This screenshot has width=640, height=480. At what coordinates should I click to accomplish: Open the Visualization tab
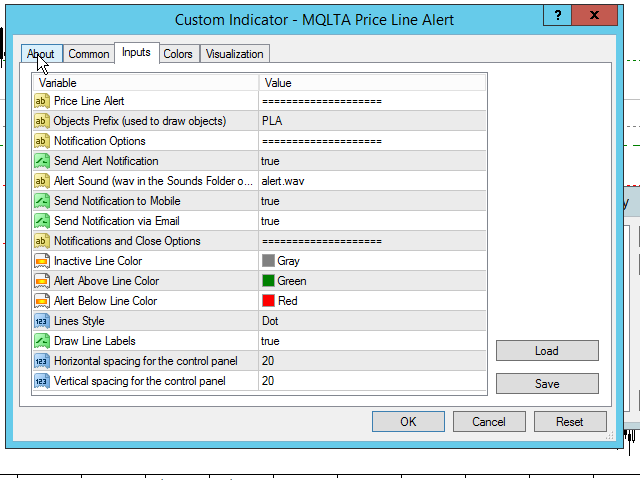pyautogui.click(x=235, y=53)
